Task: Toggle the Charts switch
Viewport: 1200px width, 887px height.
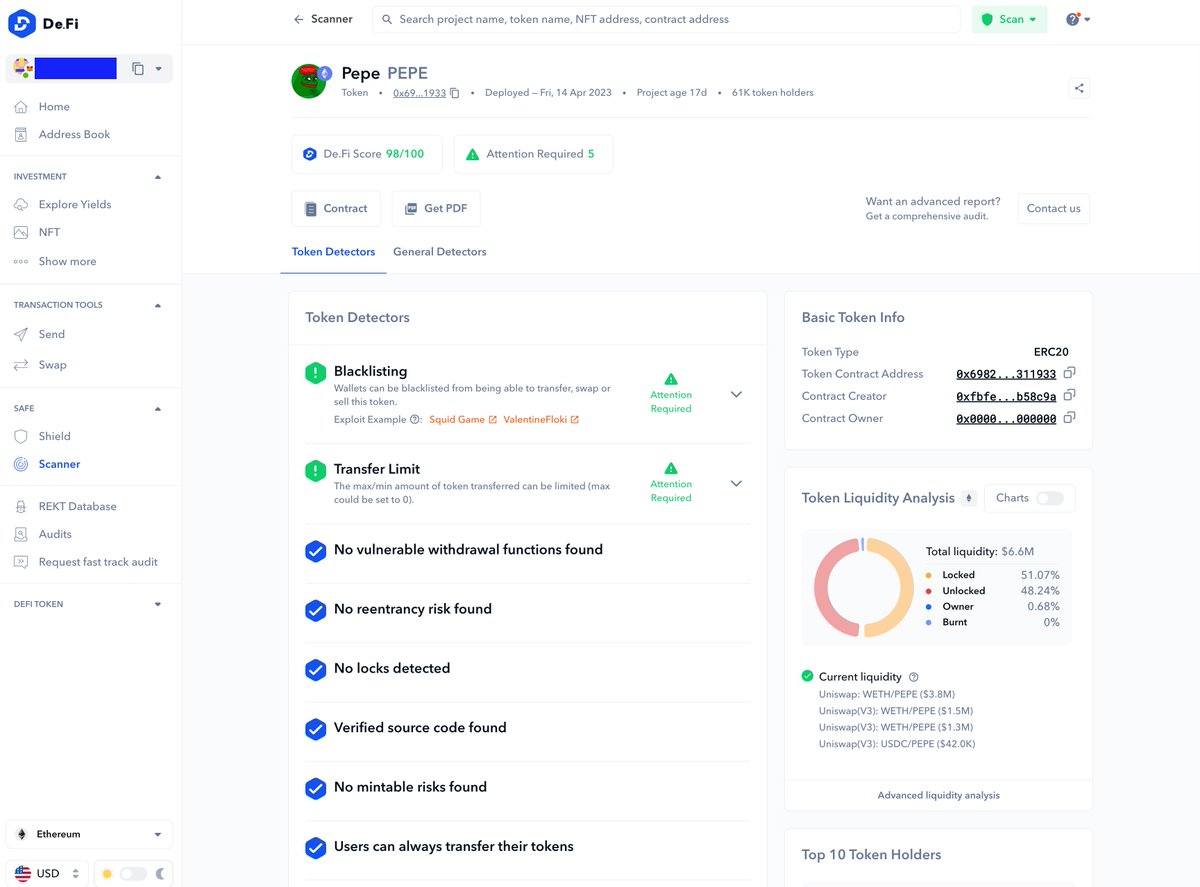Action: [x=1049, y=498]
